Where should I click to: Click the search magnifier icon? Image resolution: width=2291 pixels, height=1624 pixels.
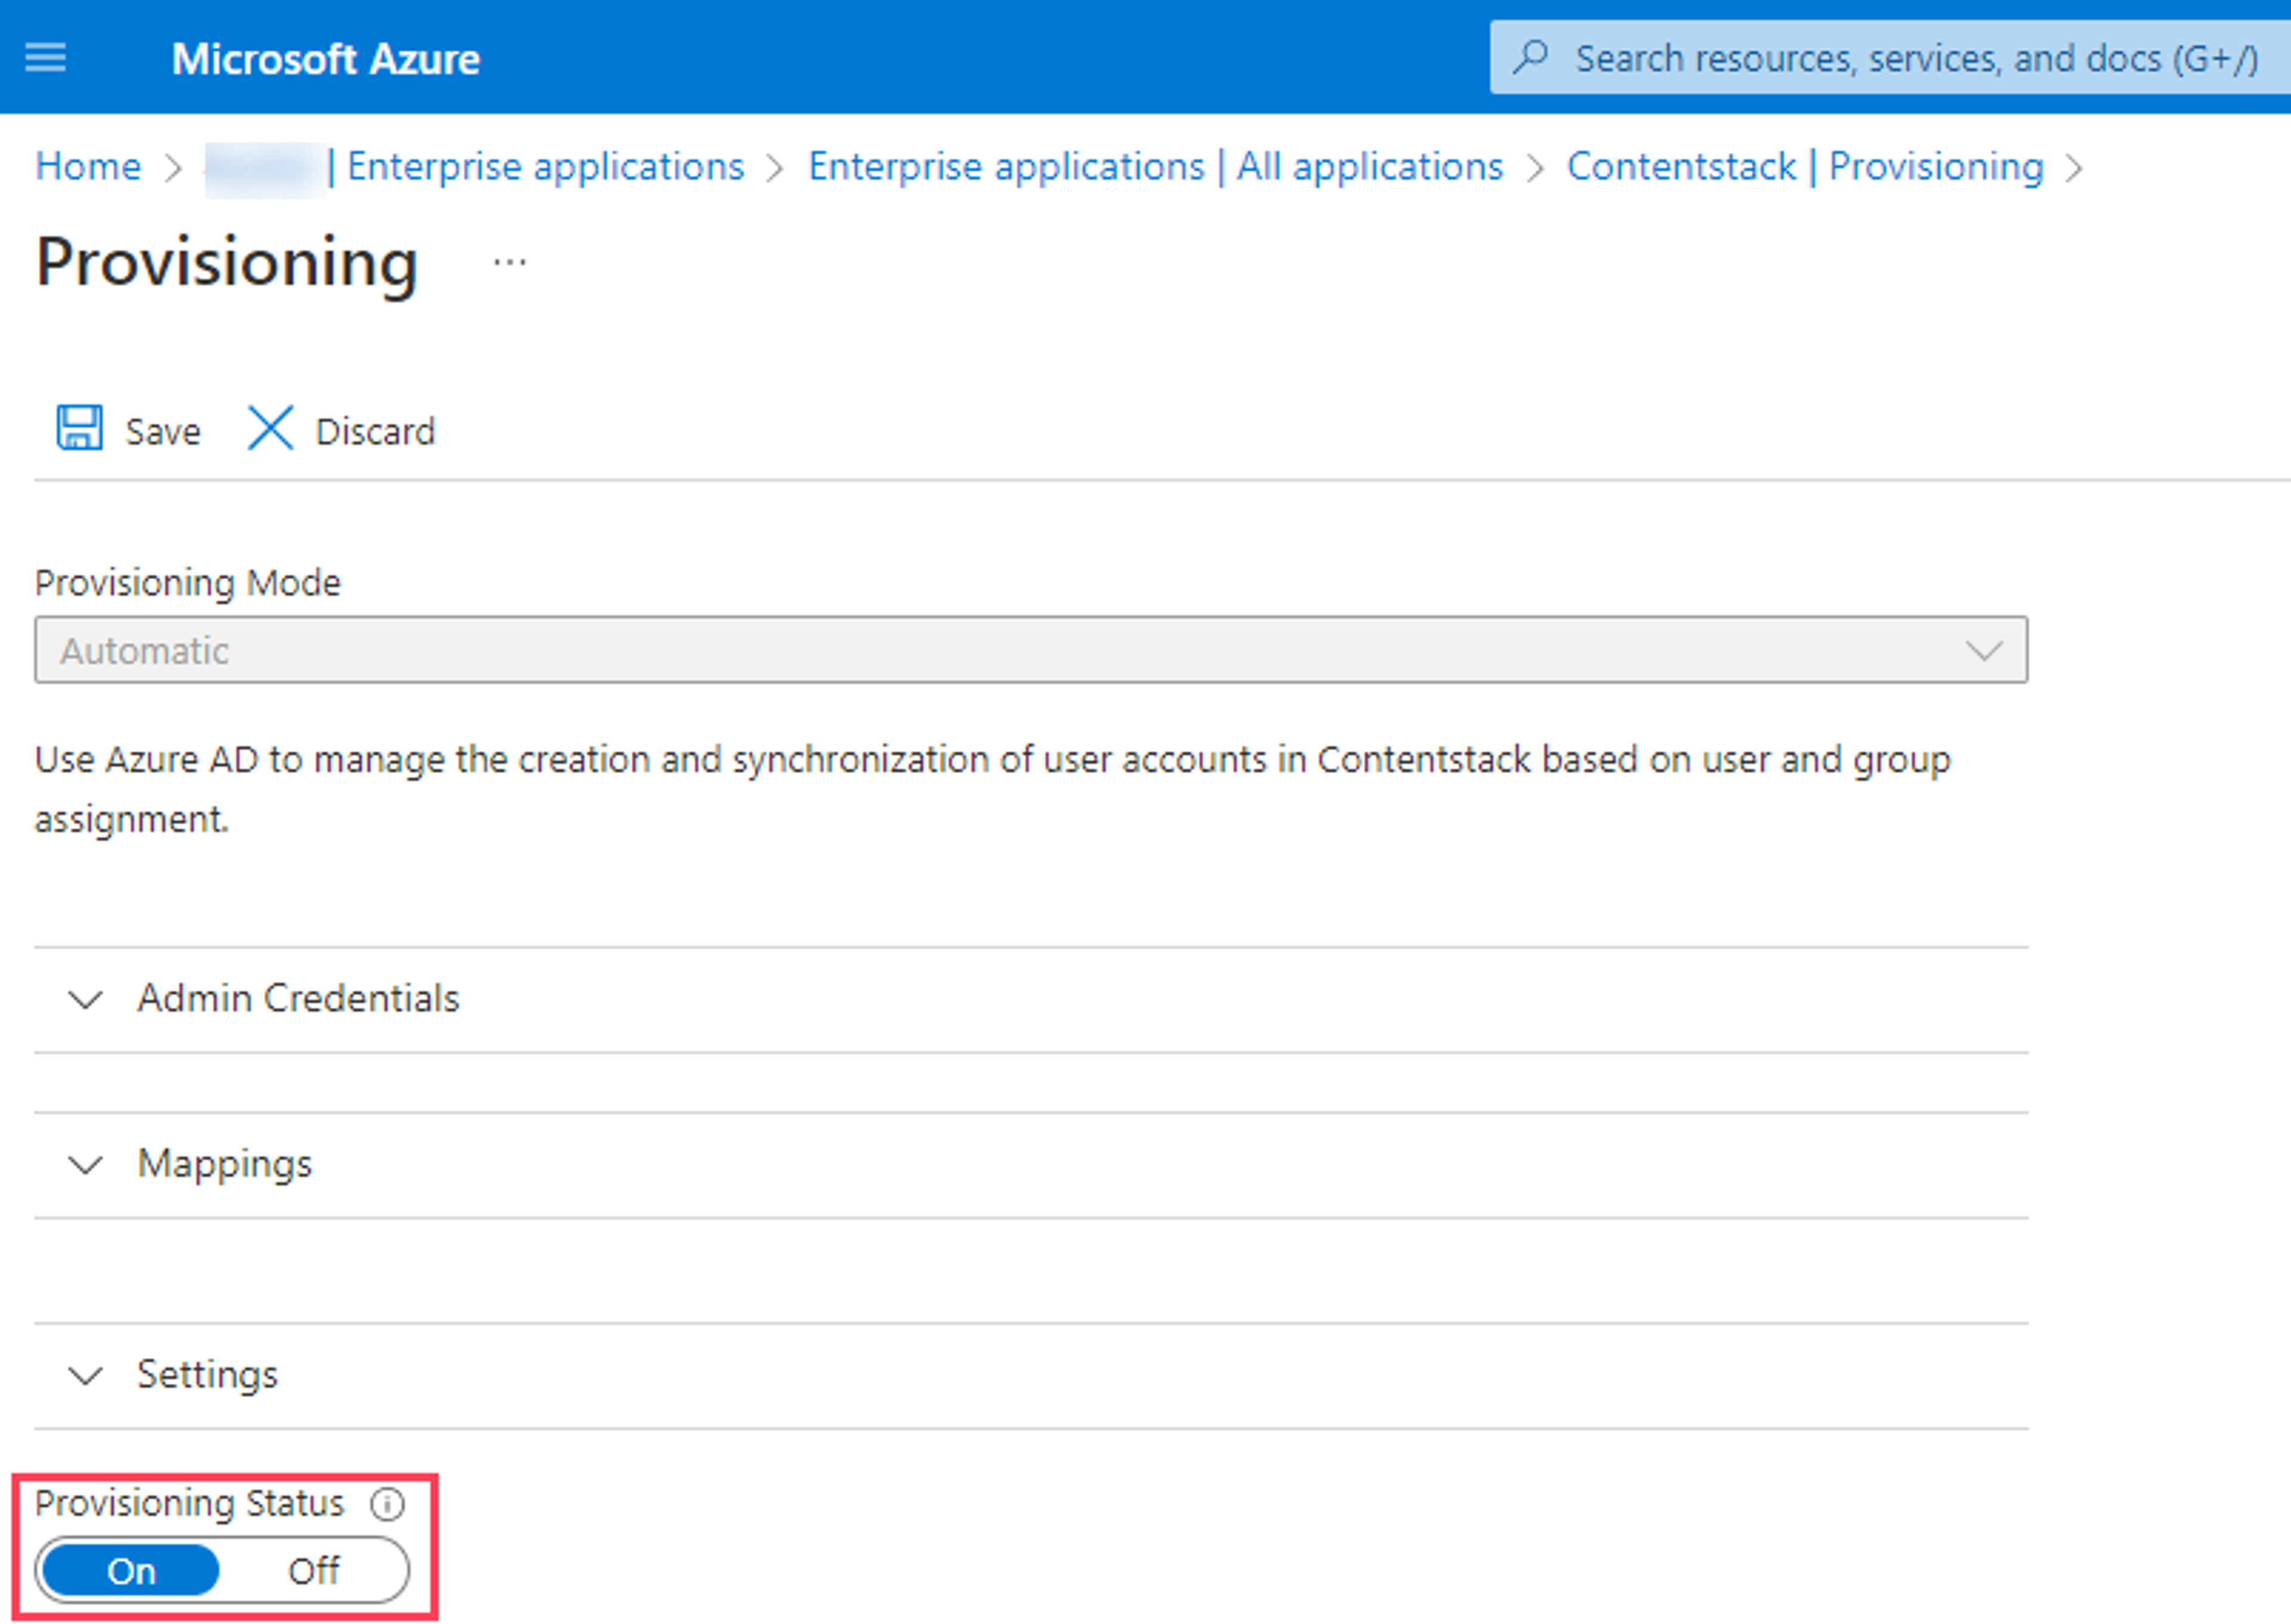pos(1531,57)
